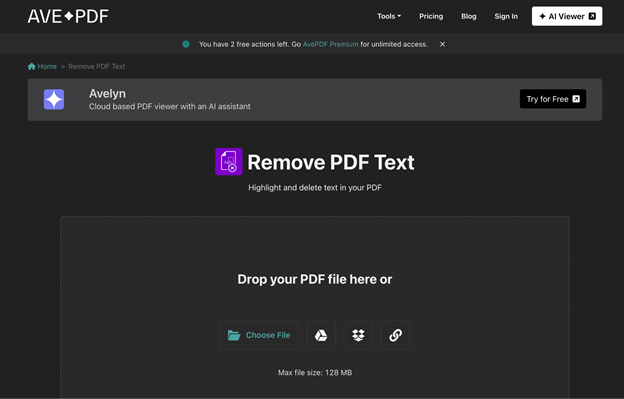Import a file from Google Drive

click(321, 335)
